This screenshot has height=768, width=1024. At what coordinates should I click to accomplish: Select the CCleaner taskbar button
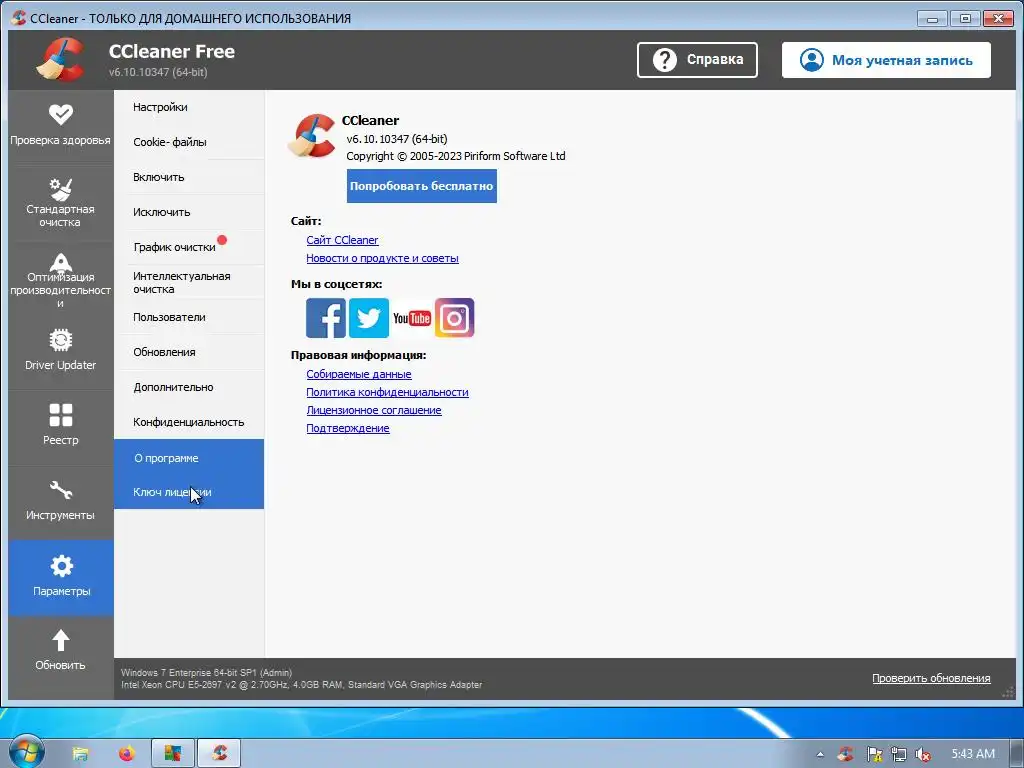[219, 754]
